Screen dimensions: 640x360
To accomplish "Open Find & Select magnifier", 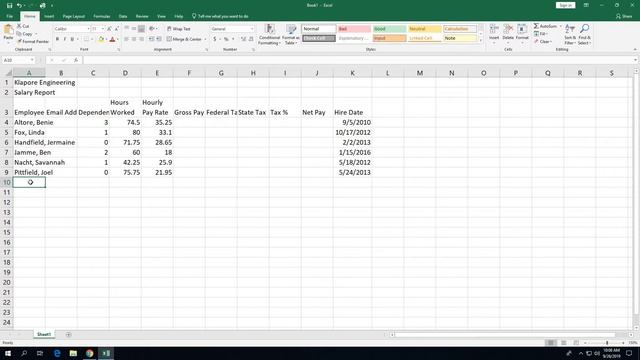I will (x=584, y=34).
